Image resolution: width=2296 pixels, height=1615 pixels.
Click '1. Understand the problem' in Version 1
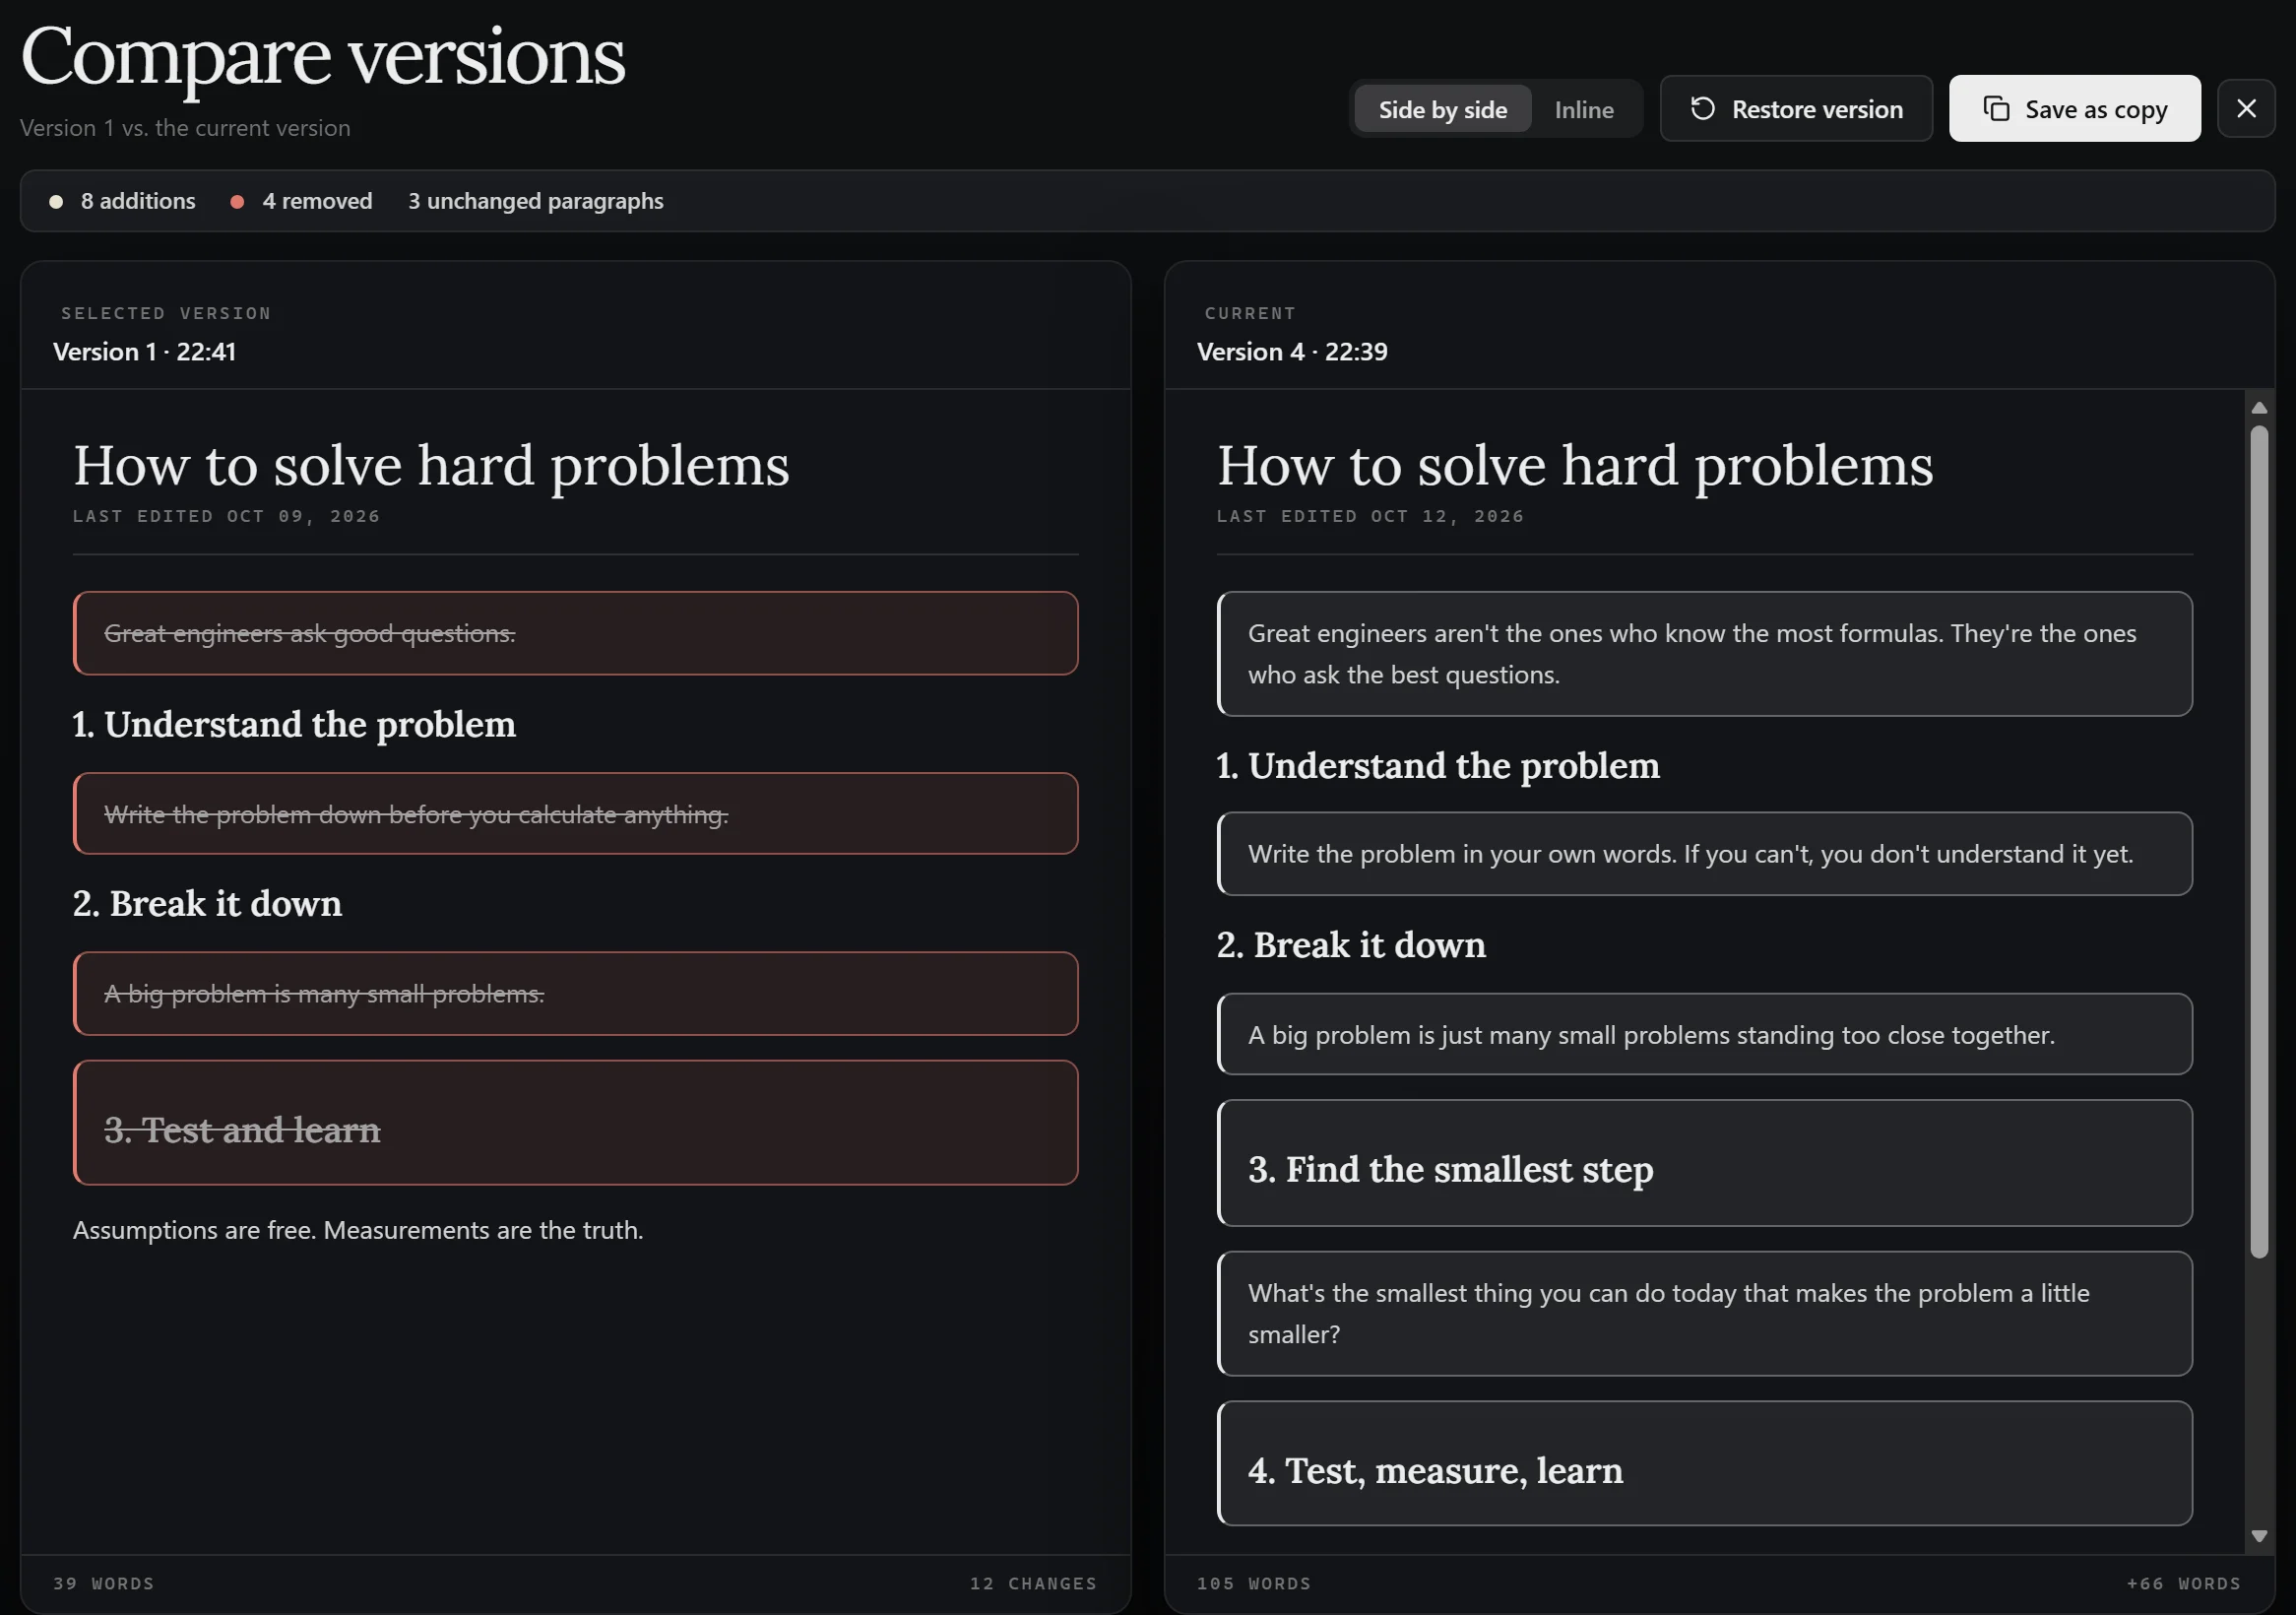[x=294, y=724]
